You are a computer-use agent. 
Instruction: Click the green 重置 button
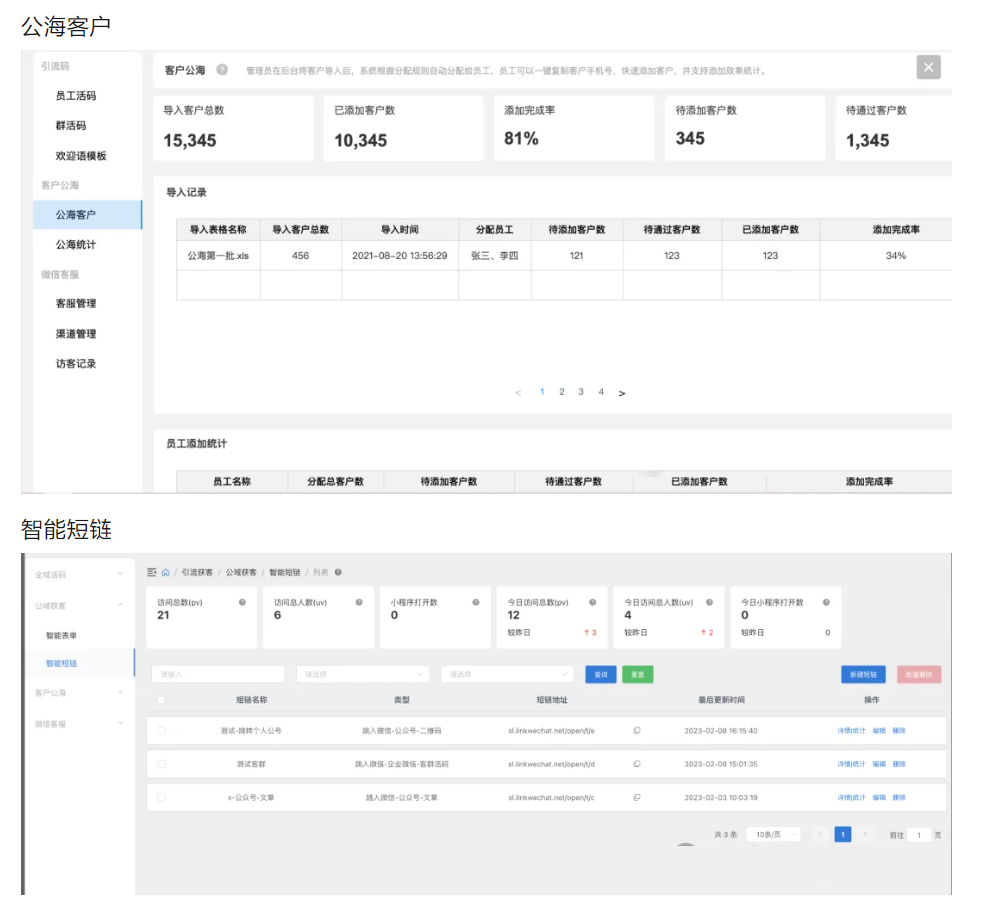[x=637, y=675]
